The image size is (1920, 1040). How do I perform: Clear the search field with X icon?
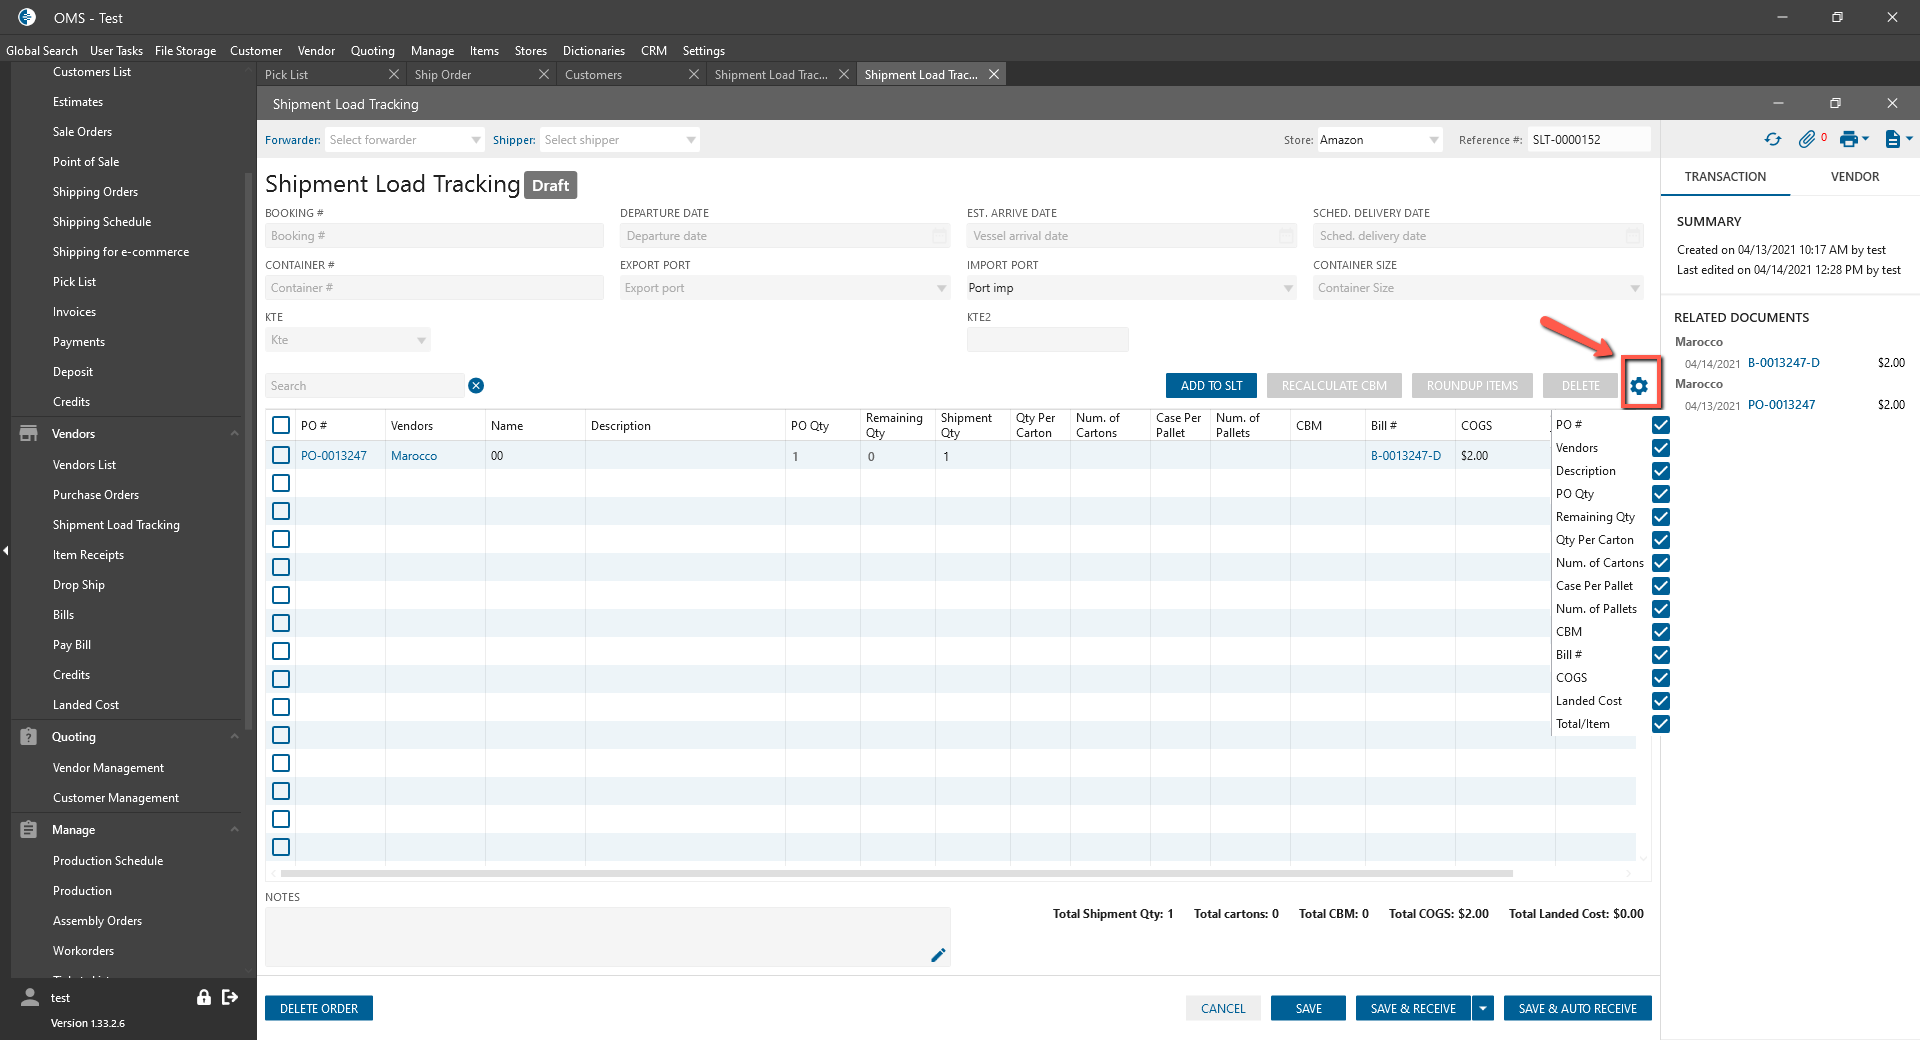coord(476,386)
